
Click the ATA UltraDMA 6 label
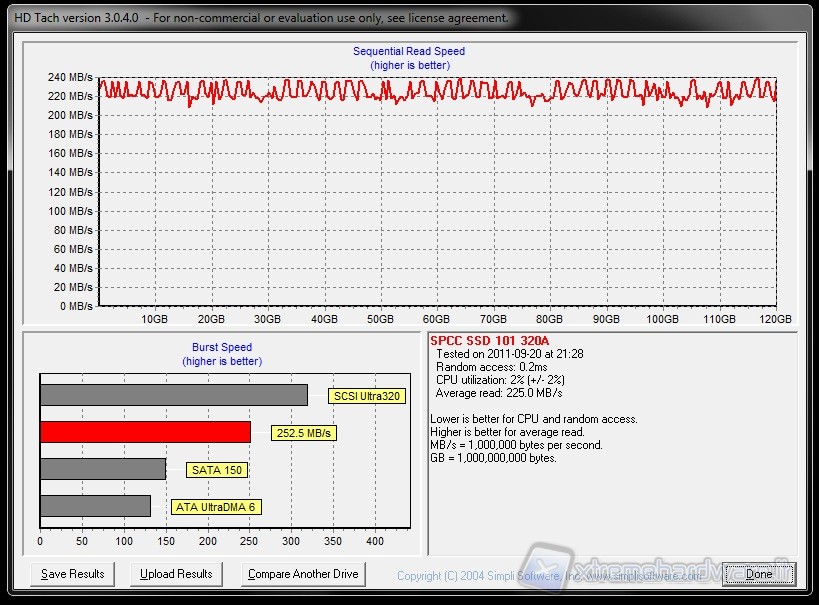click(x=216, y=507)
